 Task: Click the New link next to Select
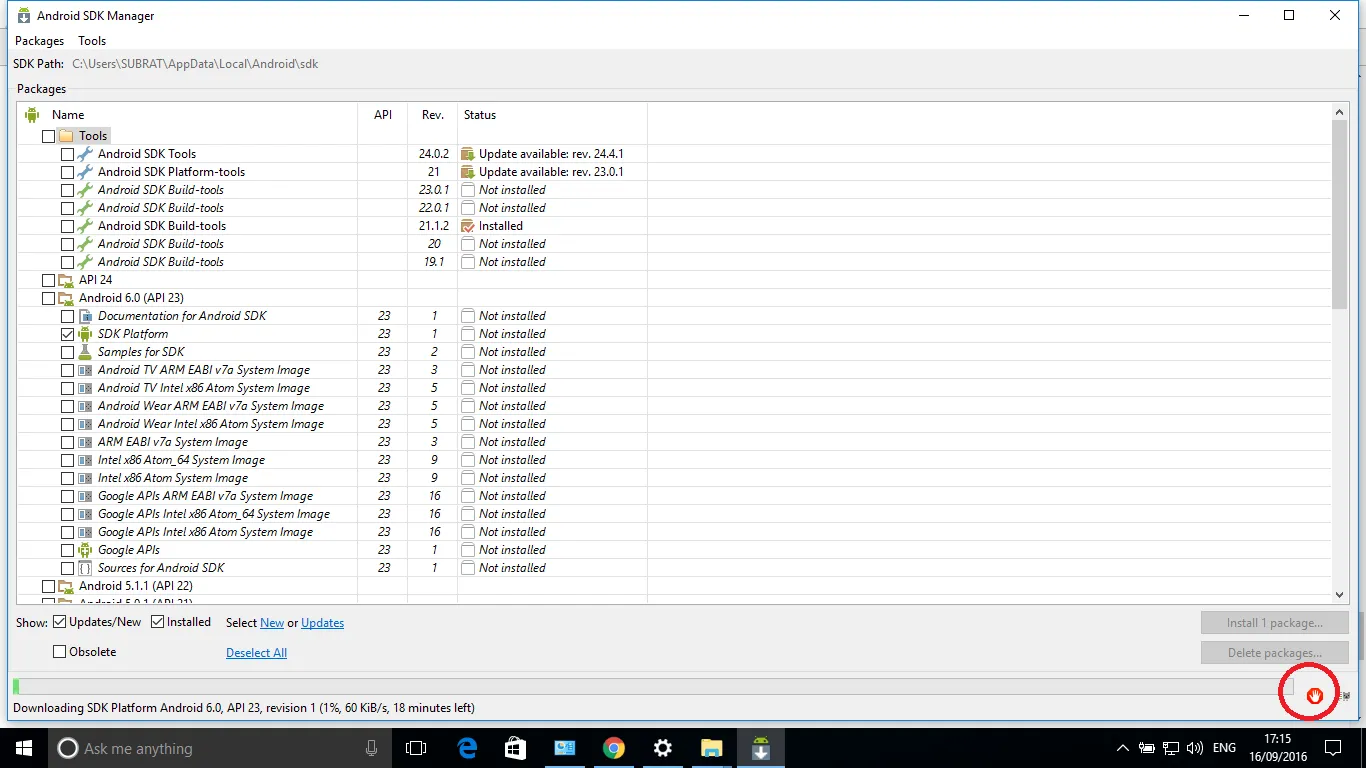[x=272, y=623]
